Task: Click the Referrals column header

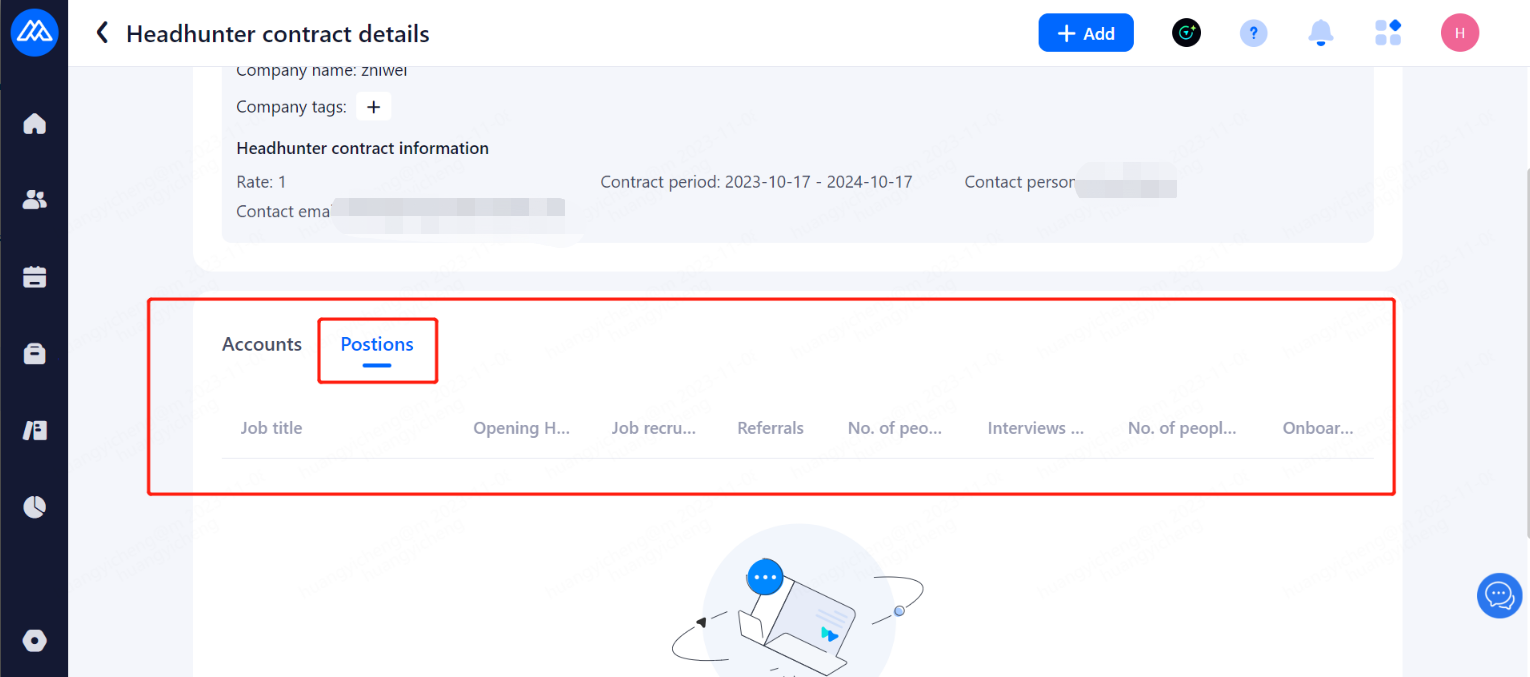Action: coord(770,428)
